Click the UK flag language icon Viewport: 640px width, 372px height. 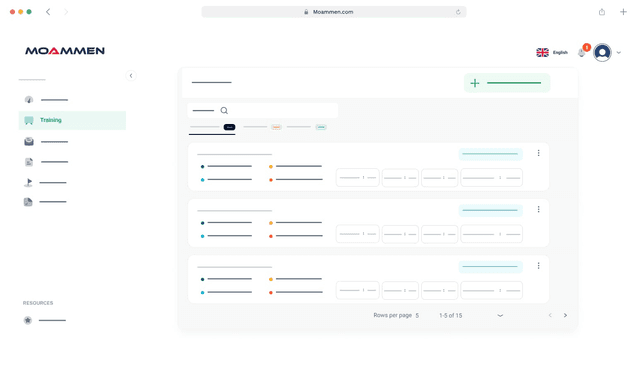[x=542, y=52]
